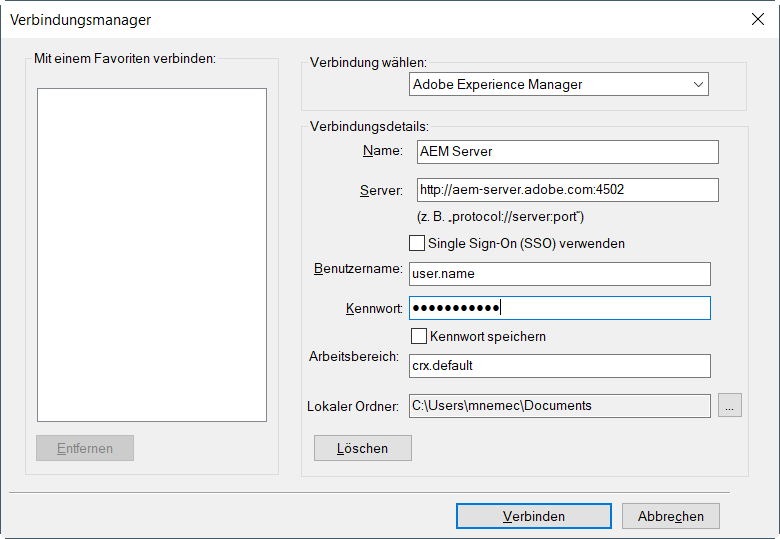
Task: Click the Benutzername label
Action: point(358,269)
